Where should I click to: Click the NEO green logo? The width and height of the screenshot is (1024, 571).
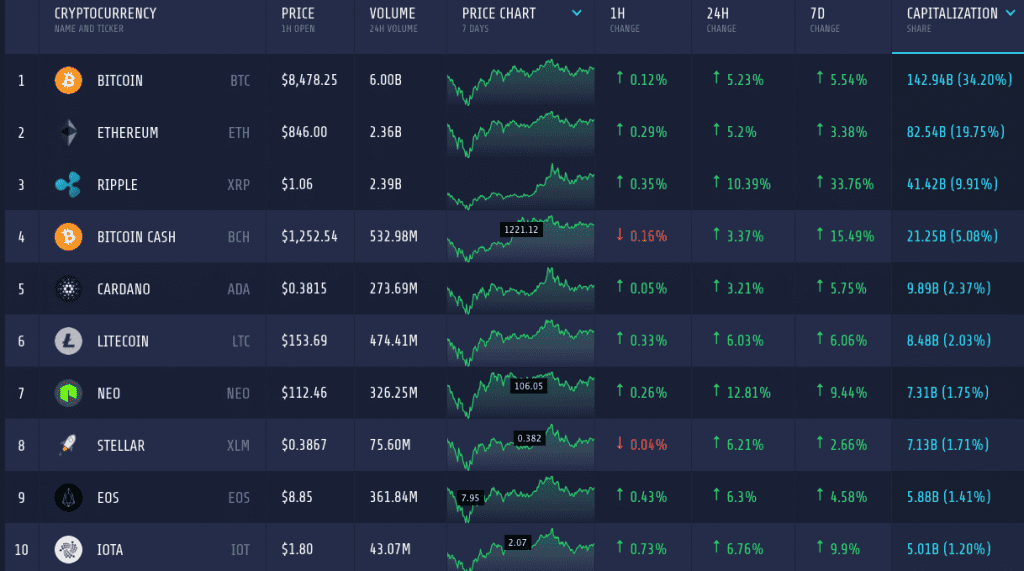[x=68, y=393]
